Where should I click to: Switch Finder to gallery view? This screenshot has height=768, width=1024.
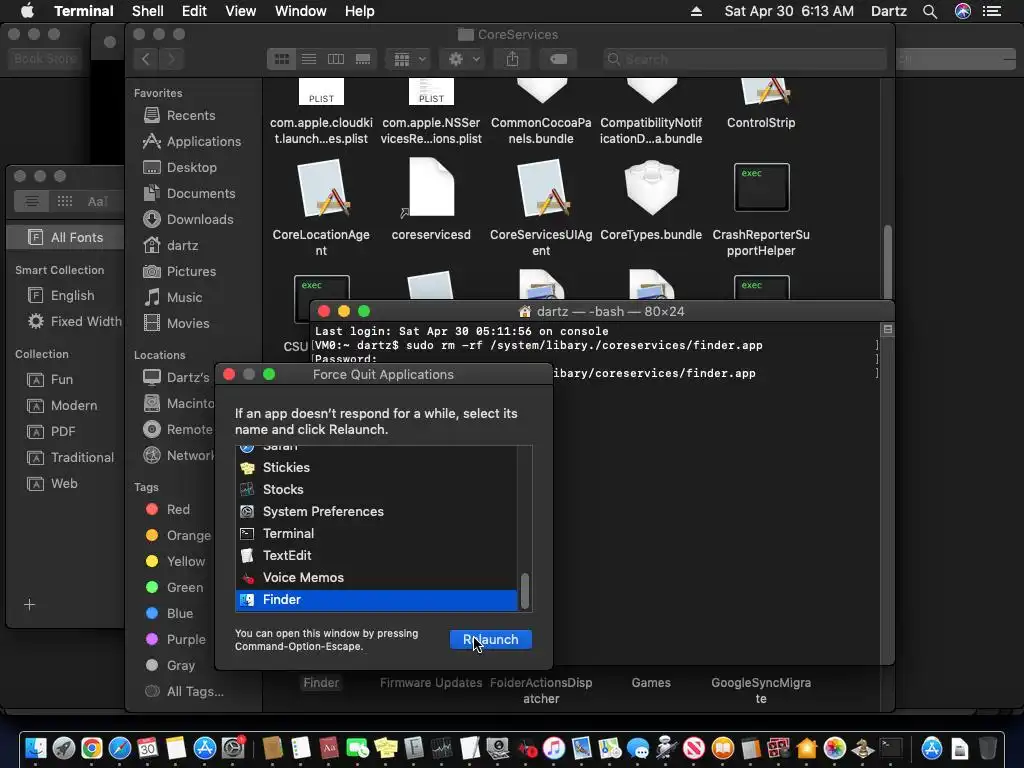[363, 59]
